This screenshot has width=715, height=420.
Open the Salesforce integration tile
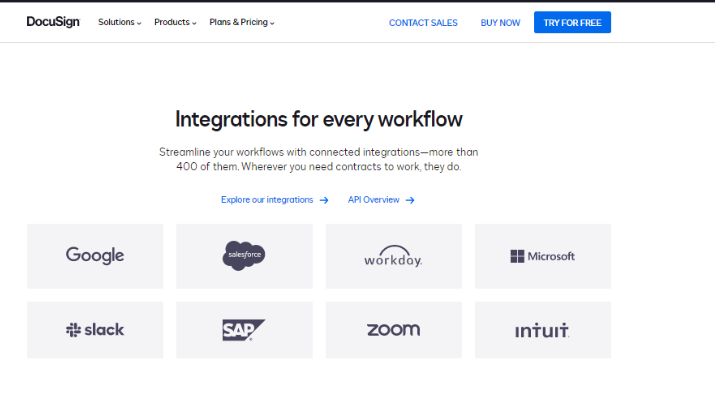pos(244,256)
